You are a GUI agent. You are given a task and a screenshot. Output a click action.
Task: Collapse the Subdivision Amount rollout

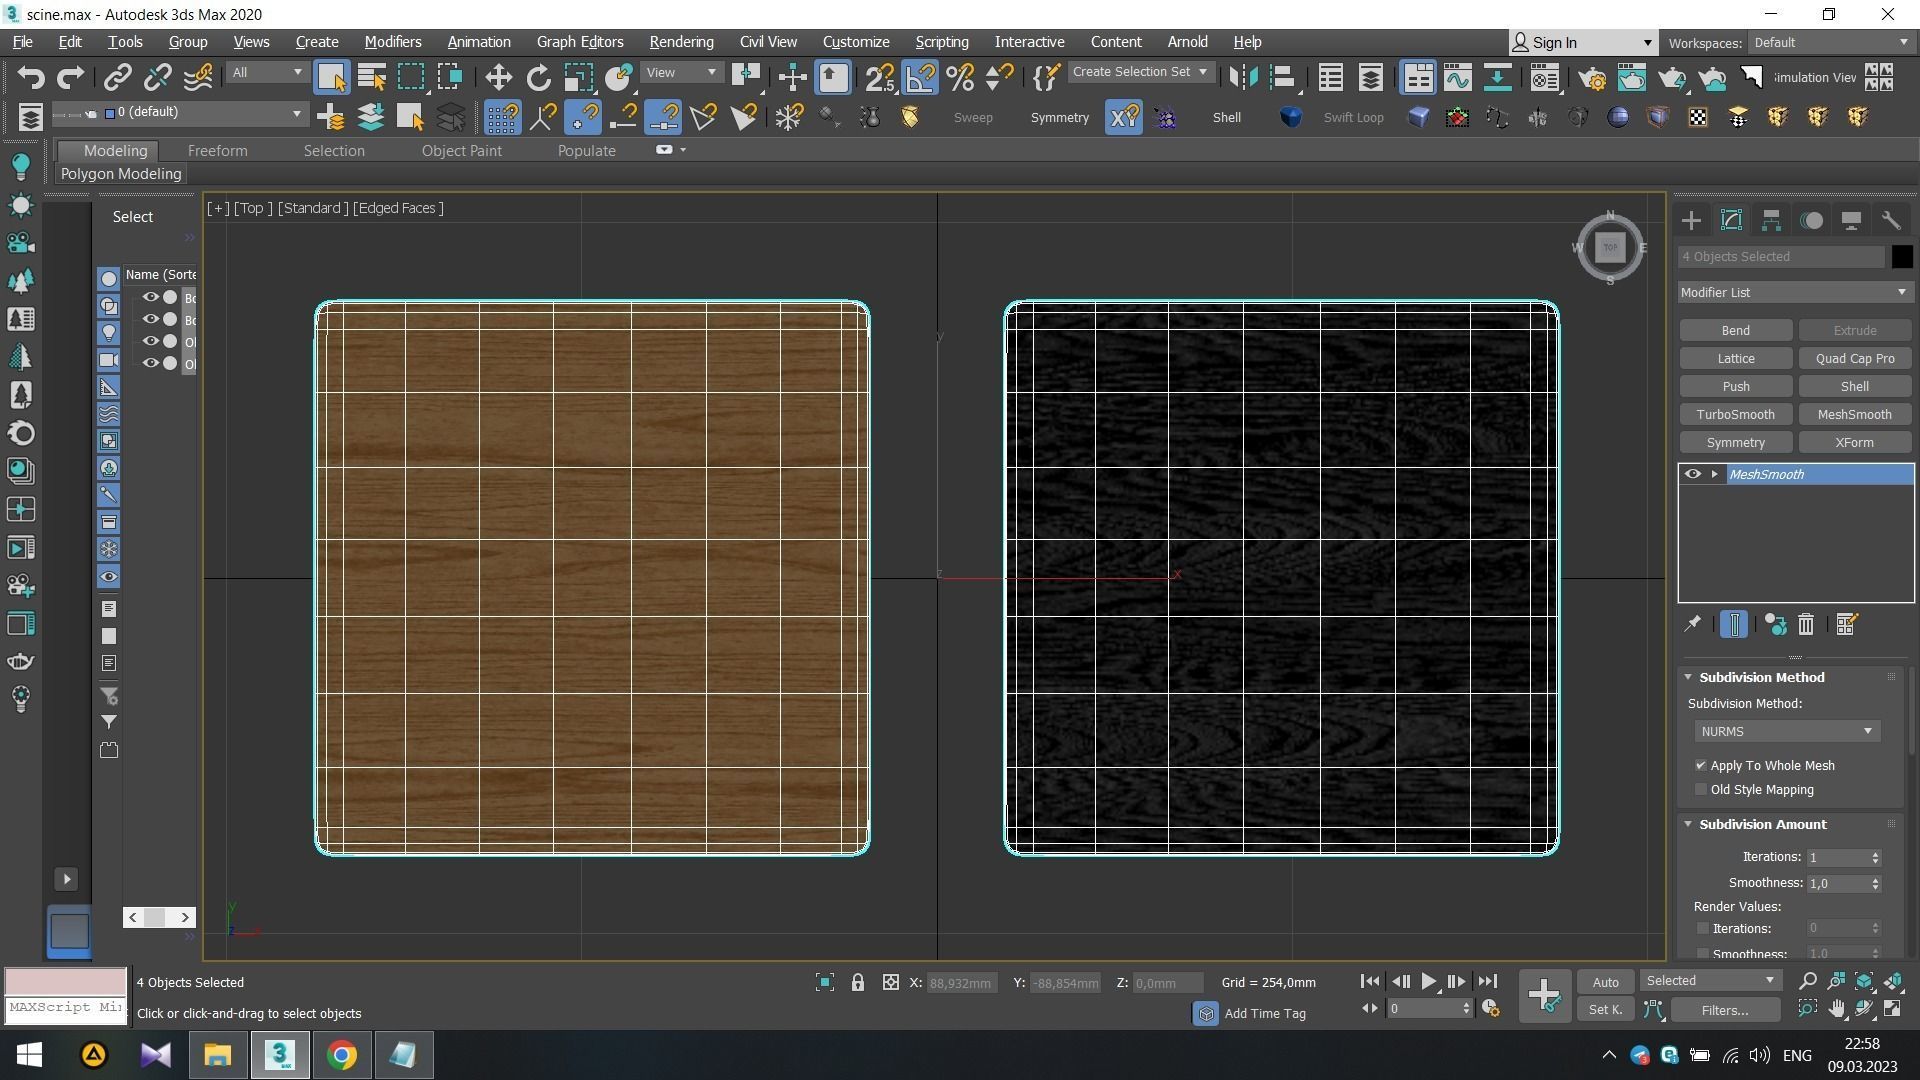(1688, 825)
